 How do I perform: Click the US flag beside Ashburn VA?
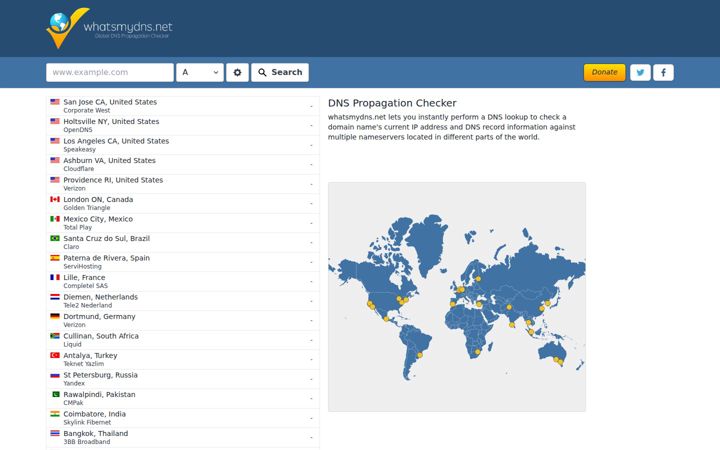tap(55, 160)
